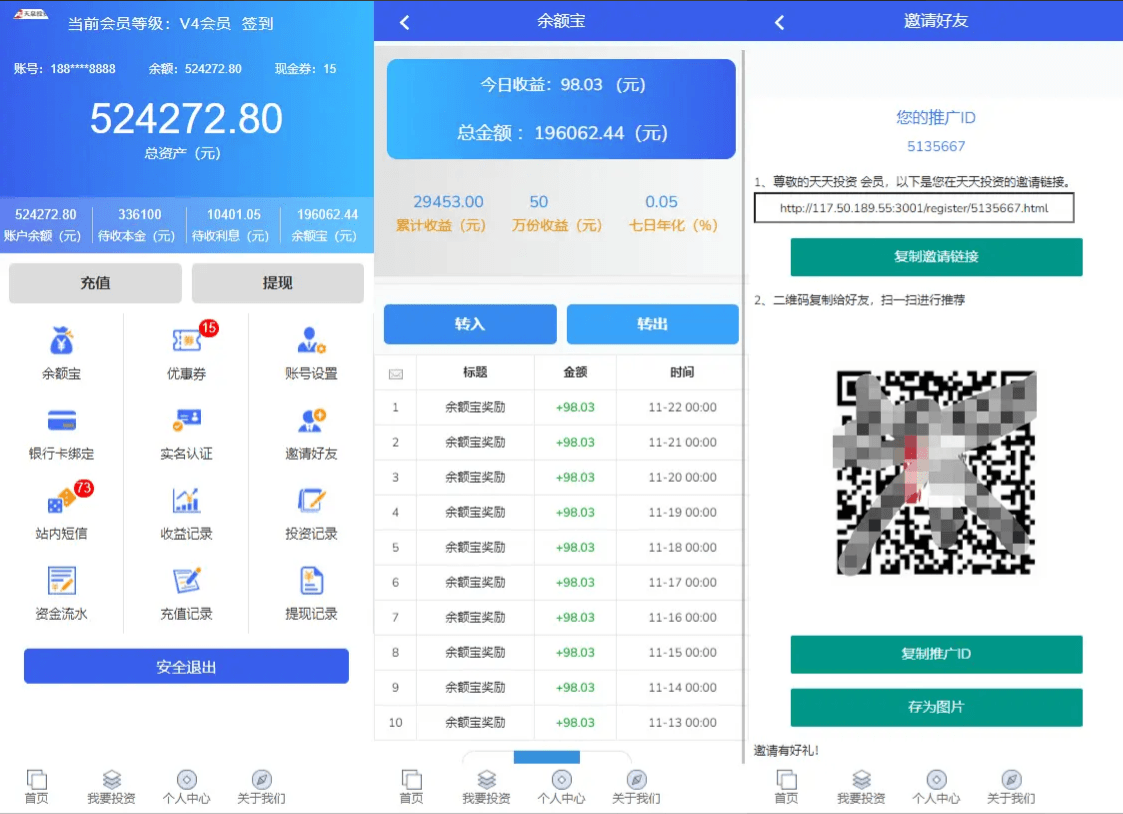This screenshot has height=814, width=1123.
Task: Tap 首页 in 邀请好友 screen bottom bar
Action: (786, 787)
